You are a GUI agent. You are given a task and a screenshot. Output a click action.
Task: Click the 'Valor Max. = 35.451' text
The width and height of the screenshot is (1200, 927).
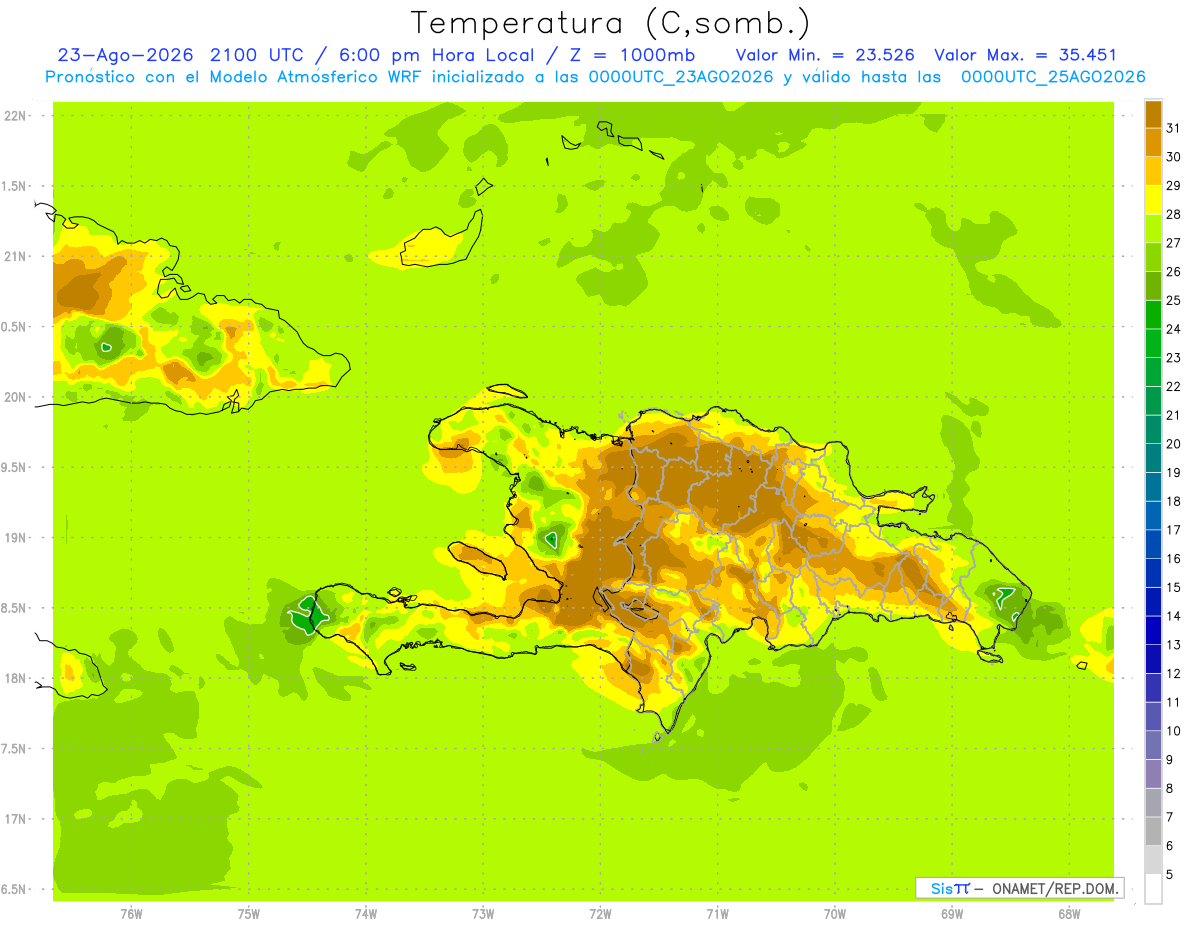pos(1026,55)
